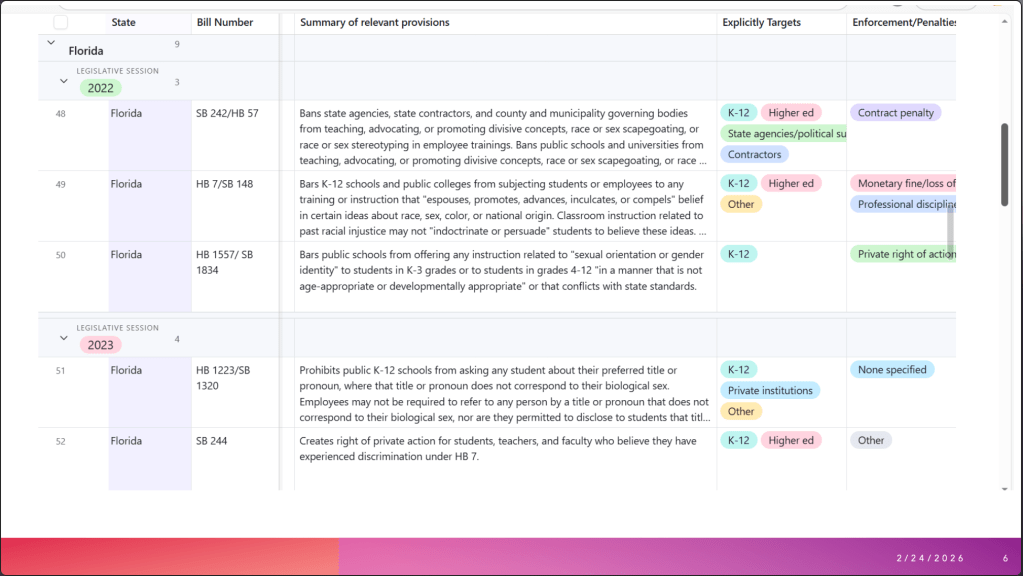
Task: Click the green 2022 session badge
Action: point(100,88)
